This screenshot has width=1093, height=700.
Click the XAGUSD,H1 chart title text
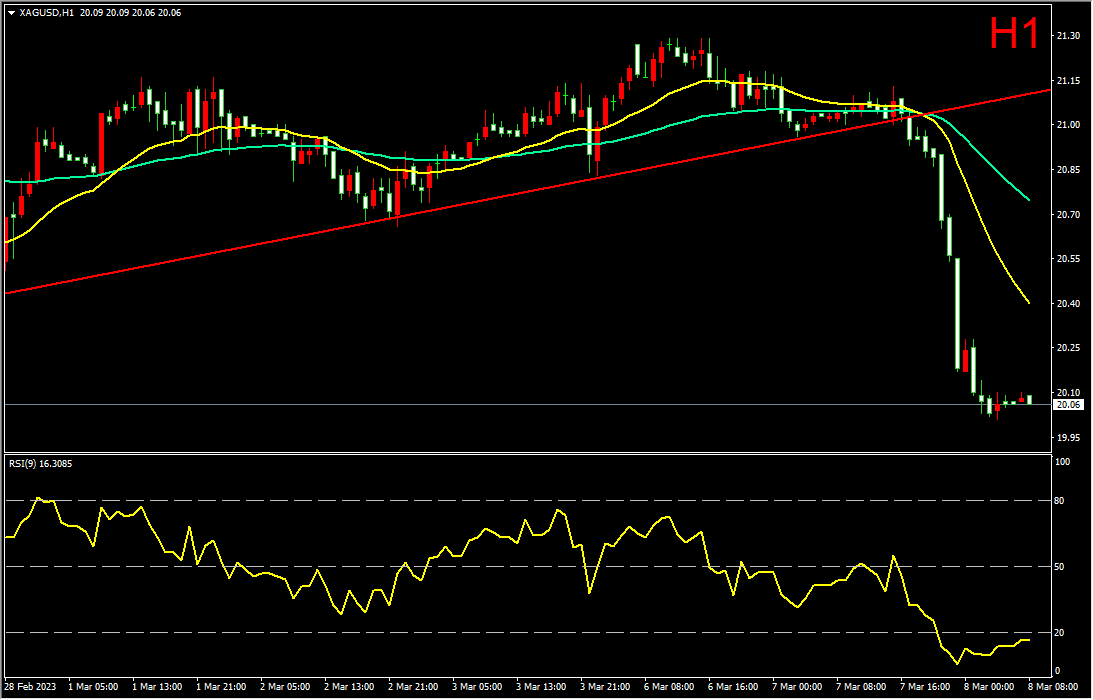[47, 13]
